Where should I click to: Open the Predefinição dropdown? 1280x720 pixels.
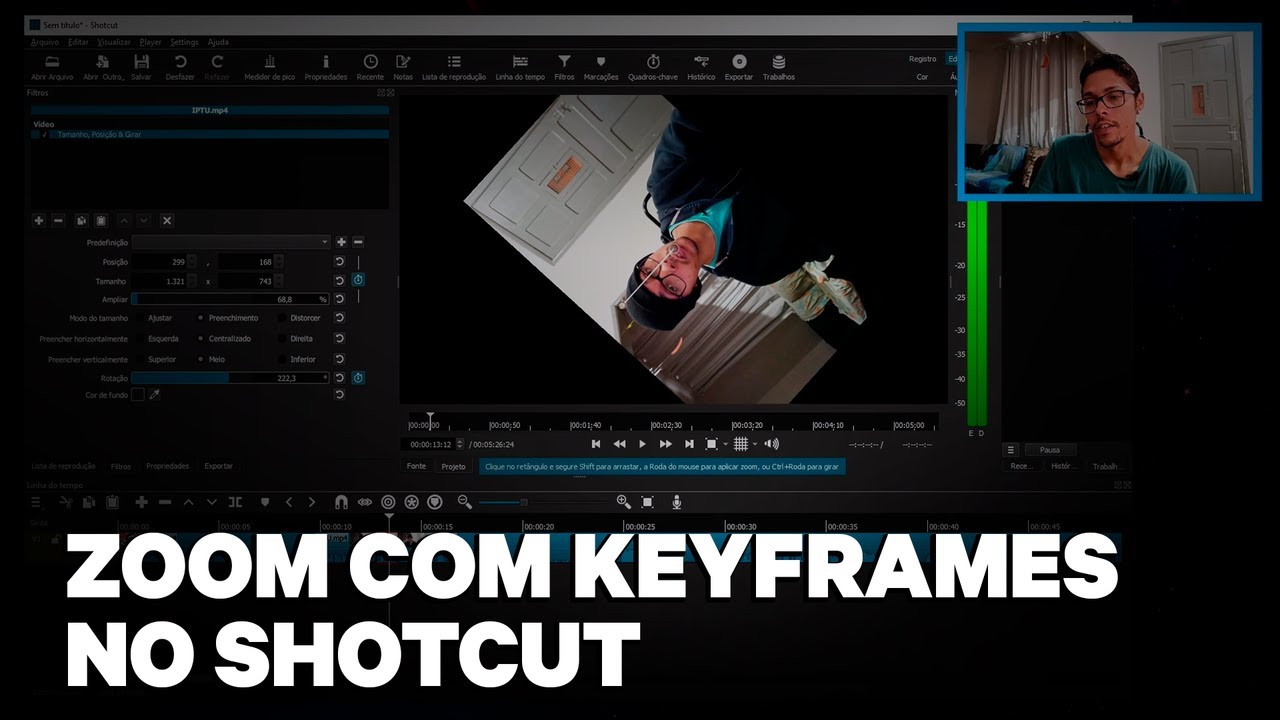point(230,242)
